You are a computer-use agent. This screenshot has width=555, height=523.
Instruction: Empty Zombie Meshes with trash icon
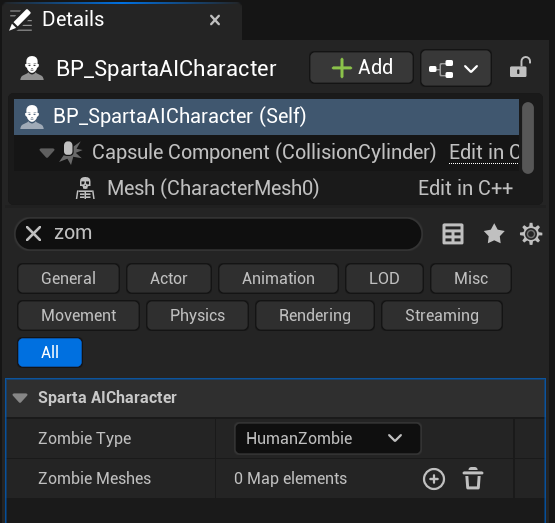[x=473, y=478]
